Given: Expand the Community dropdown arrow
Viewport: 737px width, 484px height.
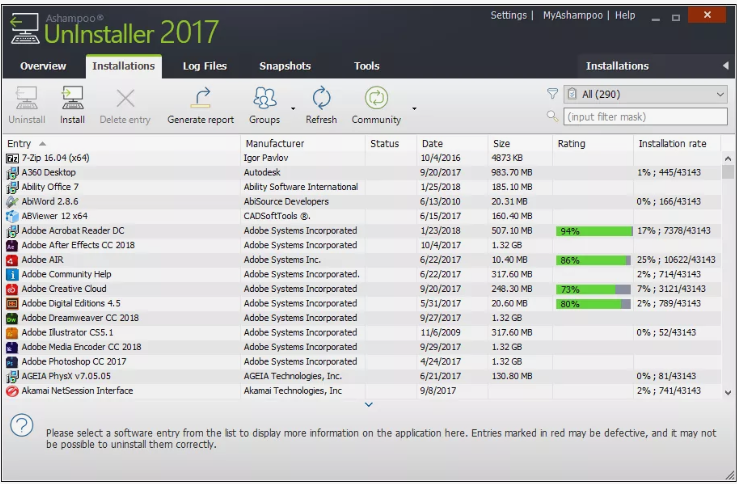Looking at the screenshot, I should click(414, 109).
